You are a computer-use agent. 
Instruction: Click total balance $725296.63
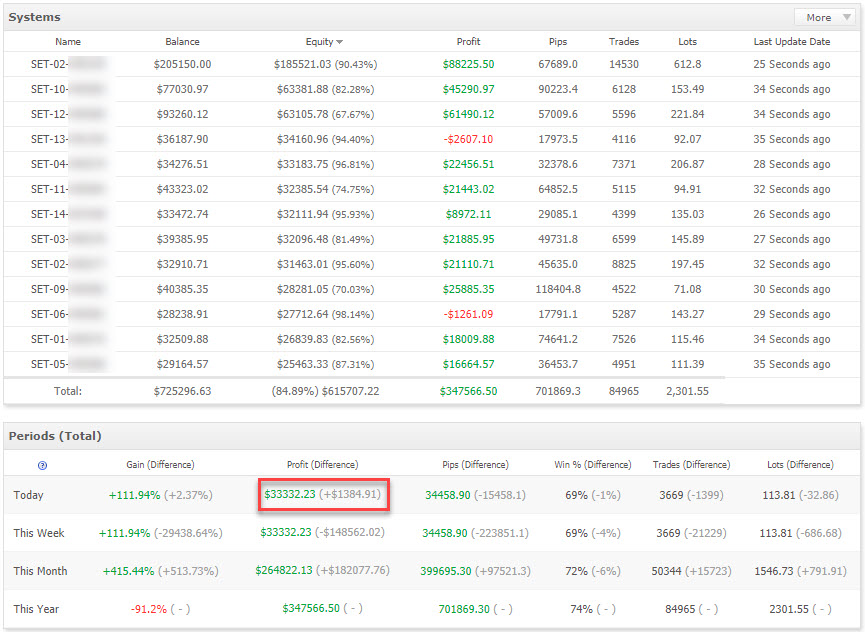click(182, 391)
